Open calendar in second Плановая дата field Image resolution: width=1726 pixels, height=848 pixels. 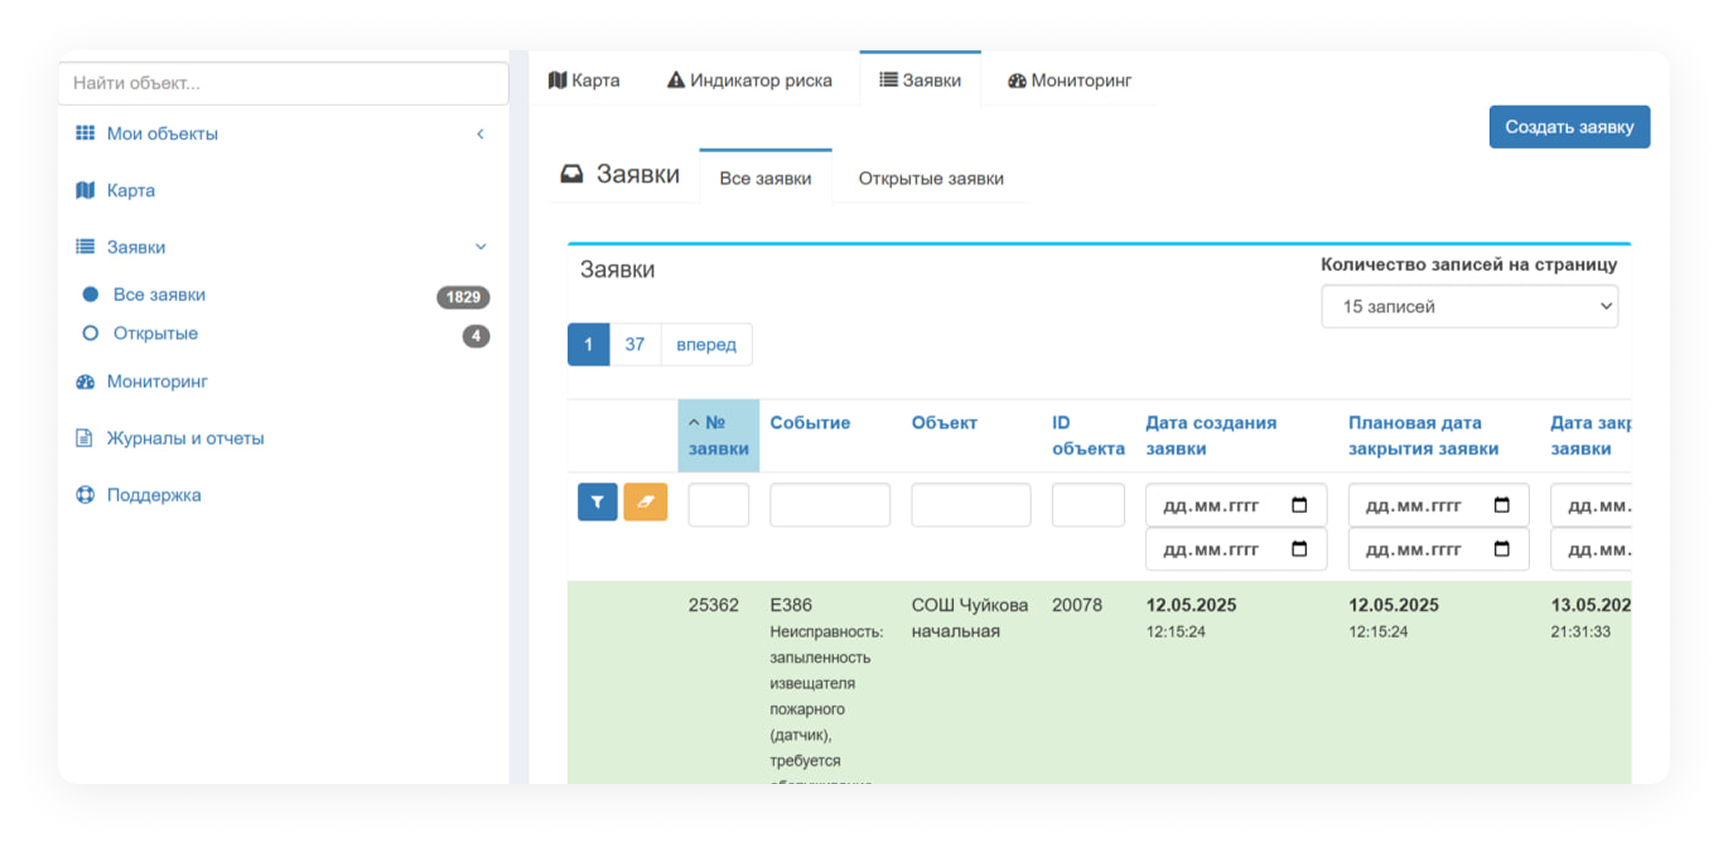pyautogui.click(x=1501, y=549)
